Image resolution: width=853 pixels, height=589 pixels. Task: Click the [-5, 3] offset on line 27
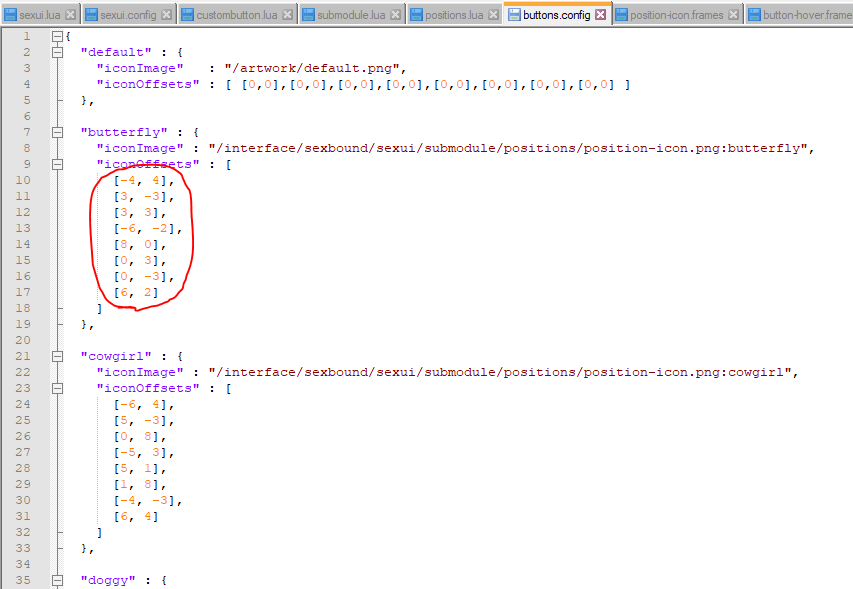pyautogui.click(x=141, y=452)
